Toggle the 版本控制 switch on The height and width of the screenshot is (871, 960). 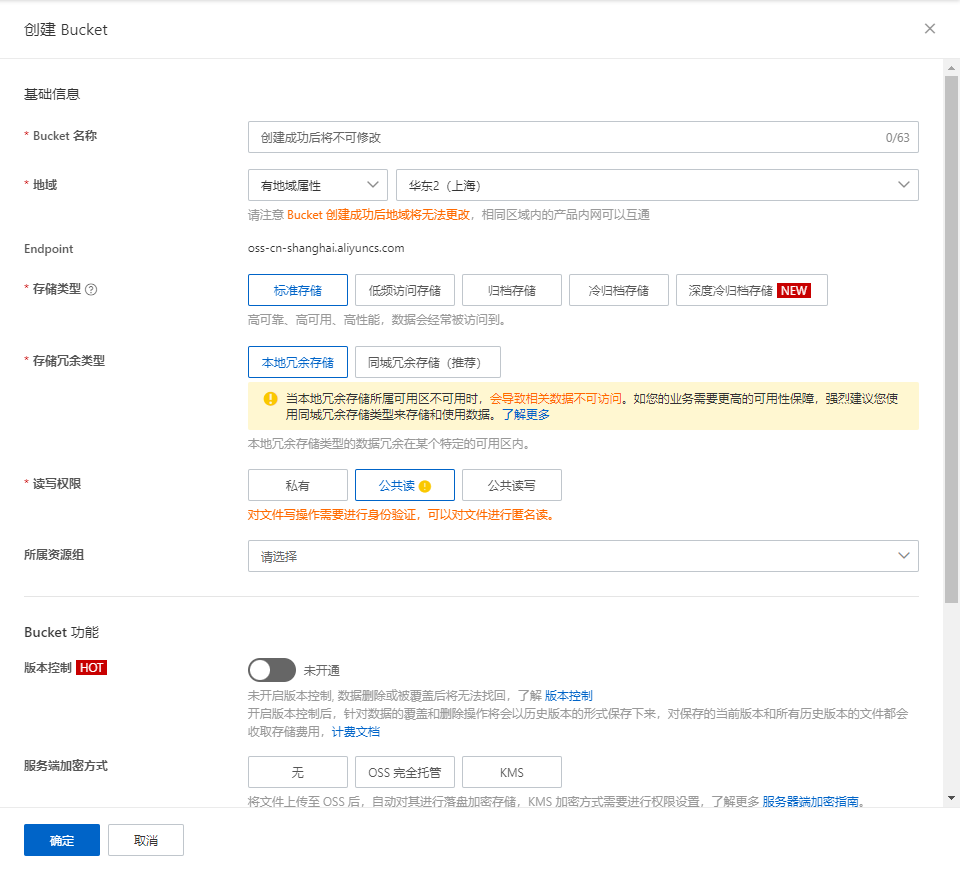click(272, 670)
